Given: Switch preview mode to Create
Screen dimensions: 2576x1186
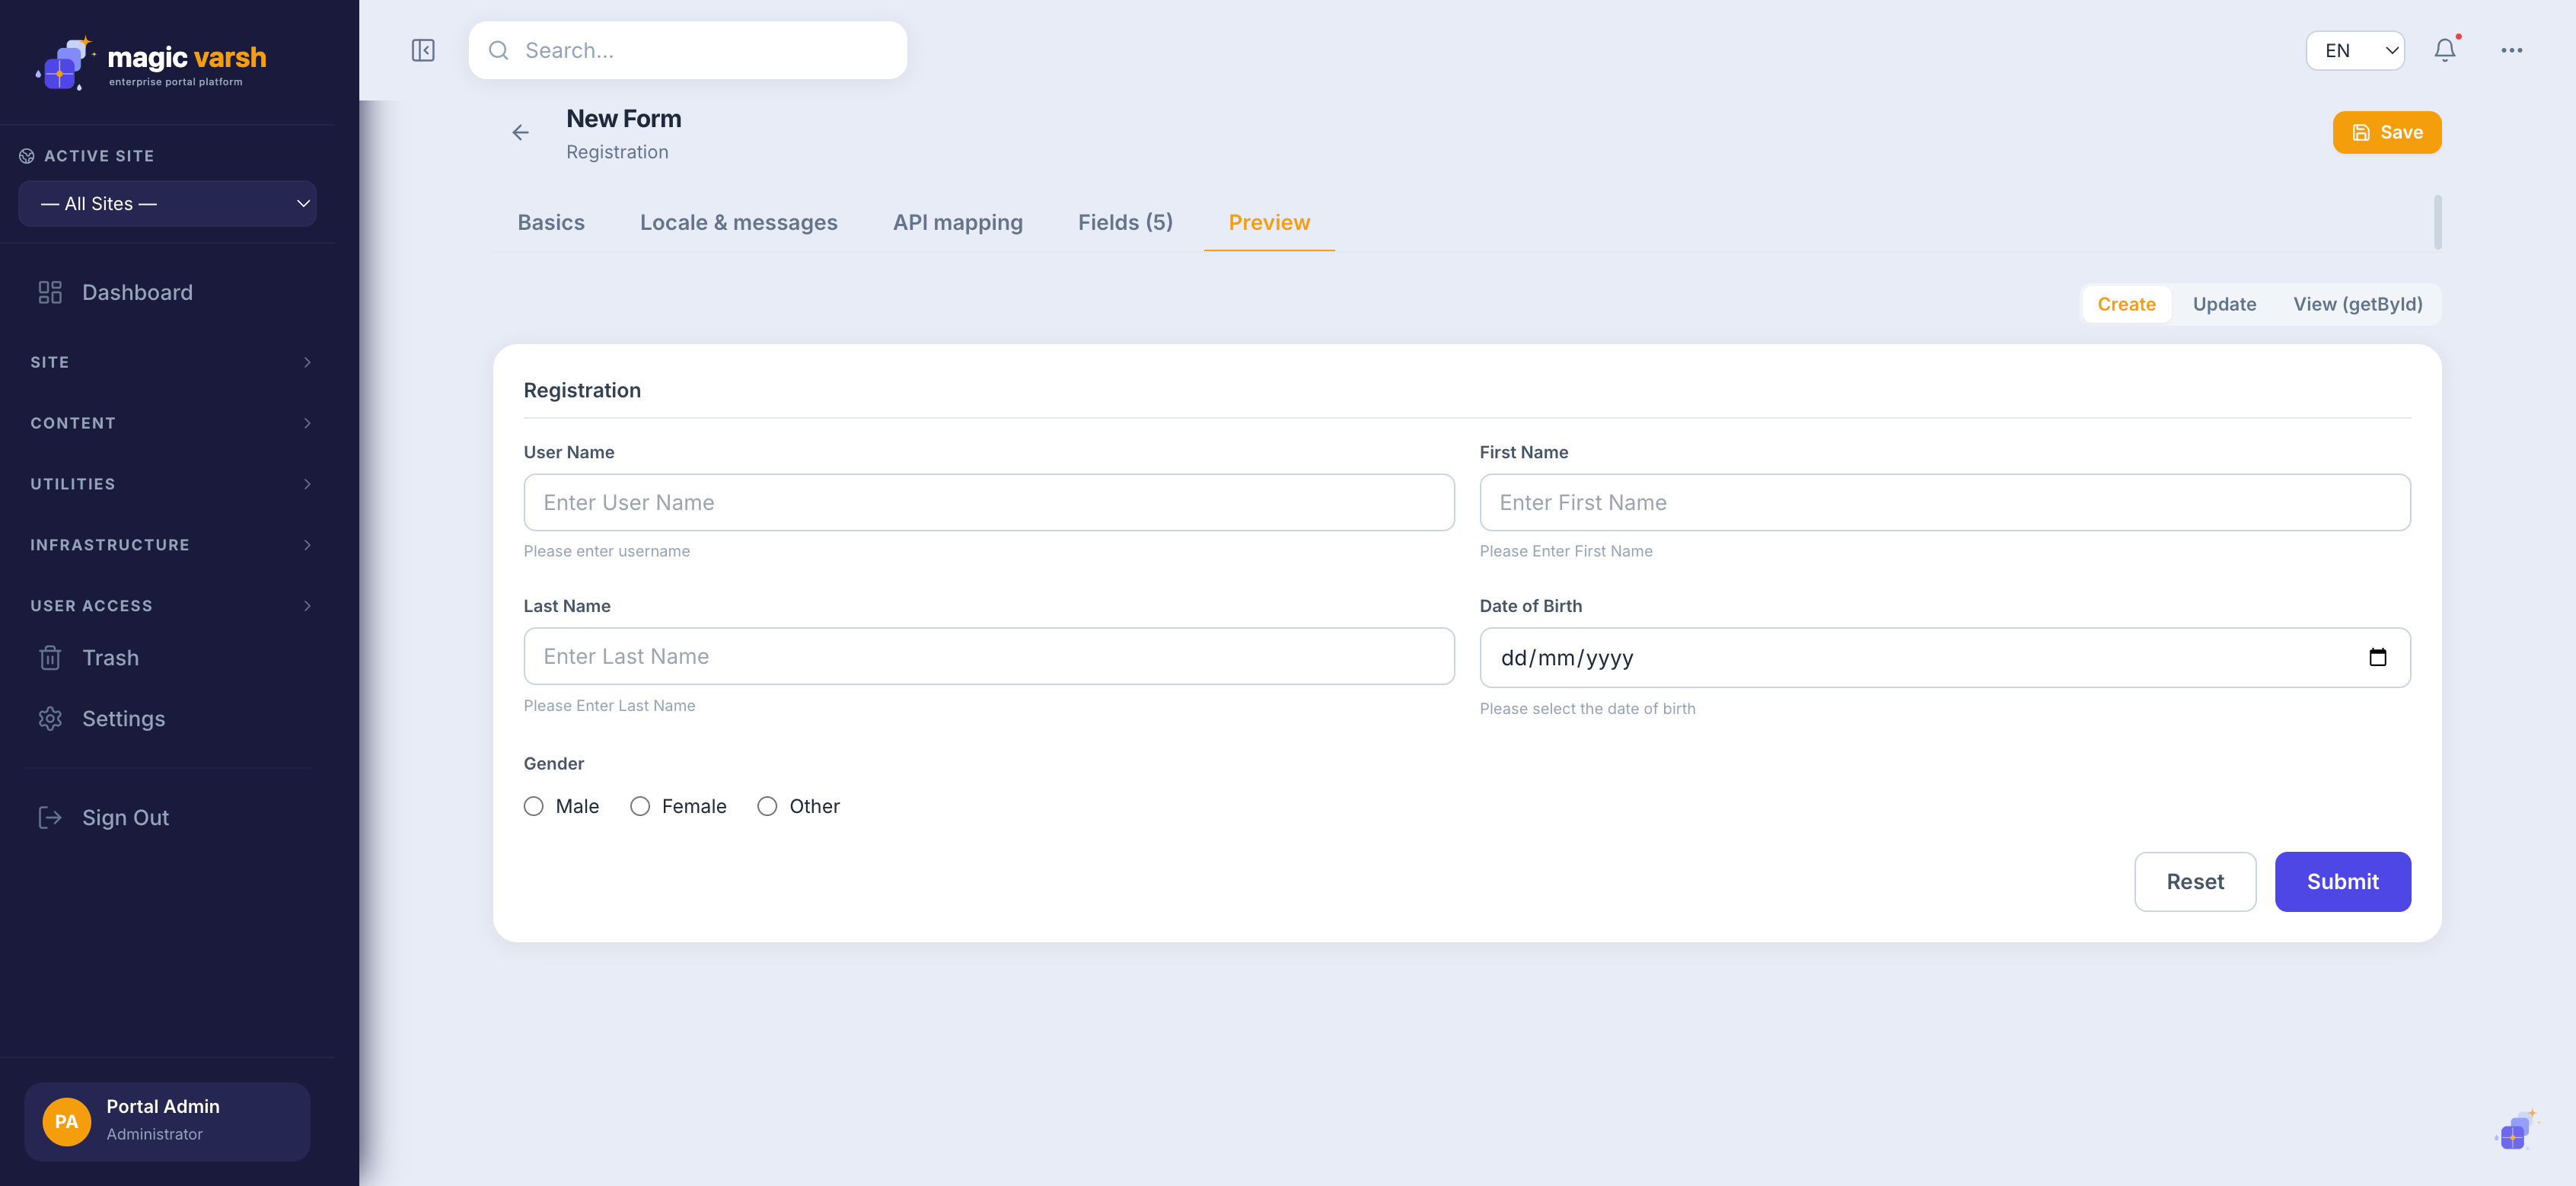Looking at the screenshot, I should [x=2126, y=304].
